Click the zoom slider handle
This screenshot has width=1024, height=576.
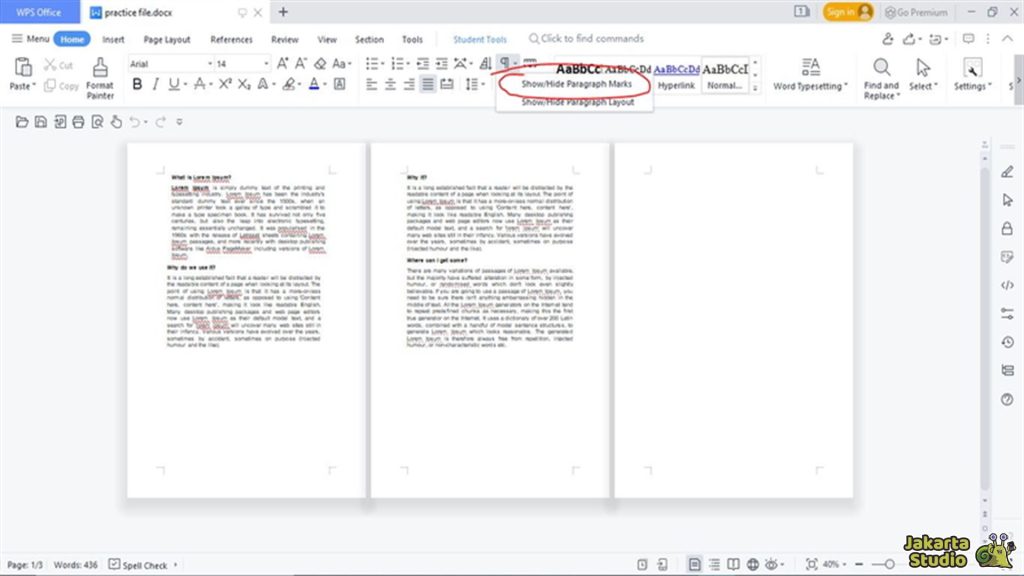click(889, 565)
